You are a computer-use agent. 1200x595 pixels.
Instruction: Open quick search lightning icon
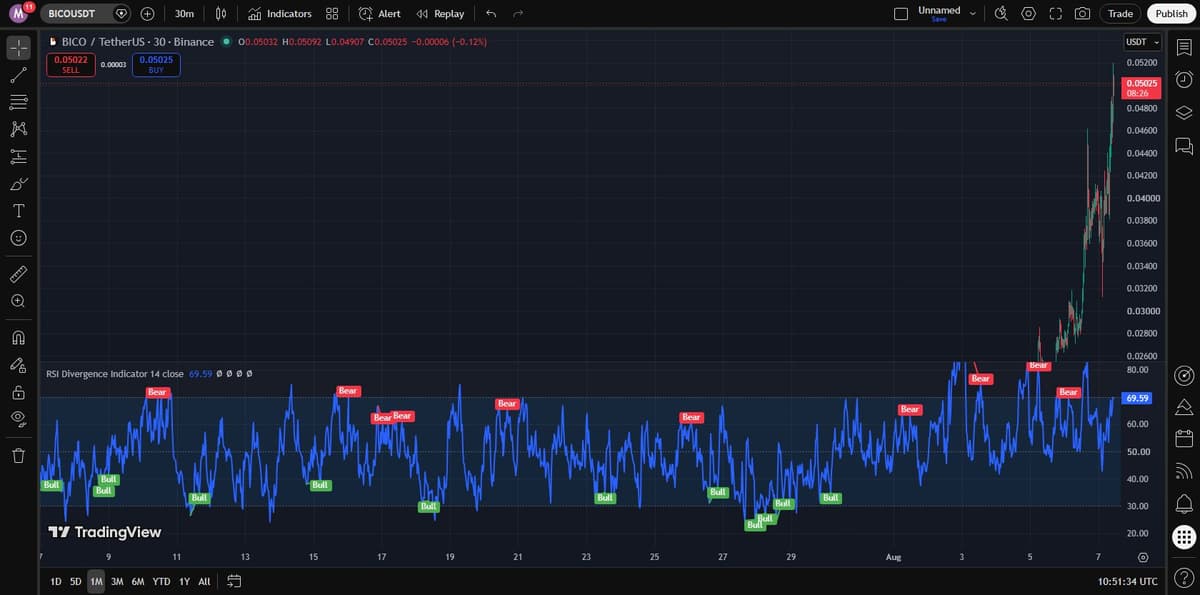[1002, 14]
